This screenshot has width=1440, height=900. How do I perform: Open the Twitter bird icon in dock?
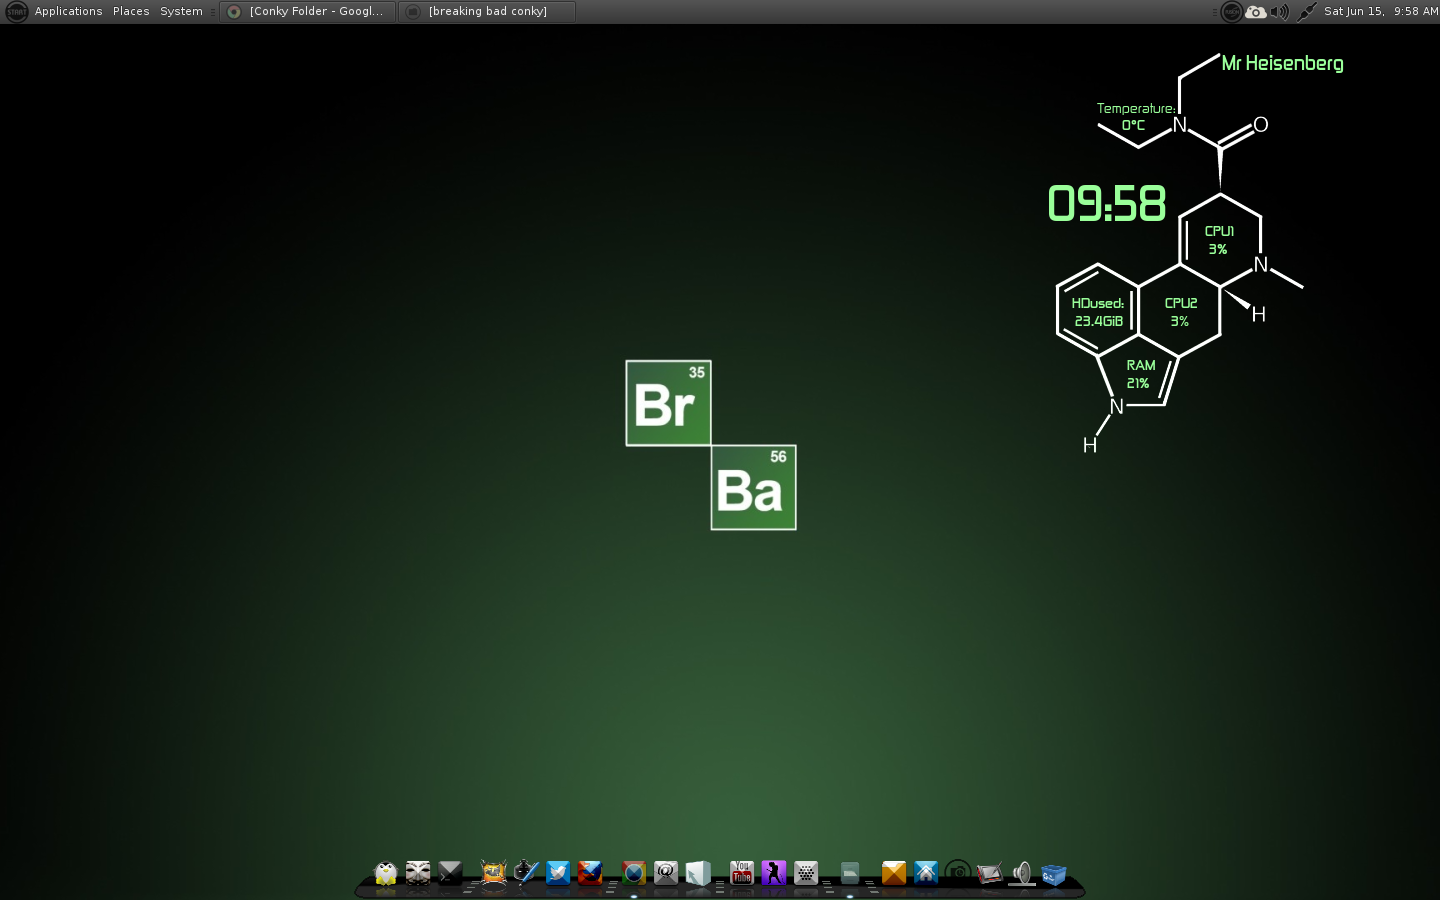tap(558, 873)
